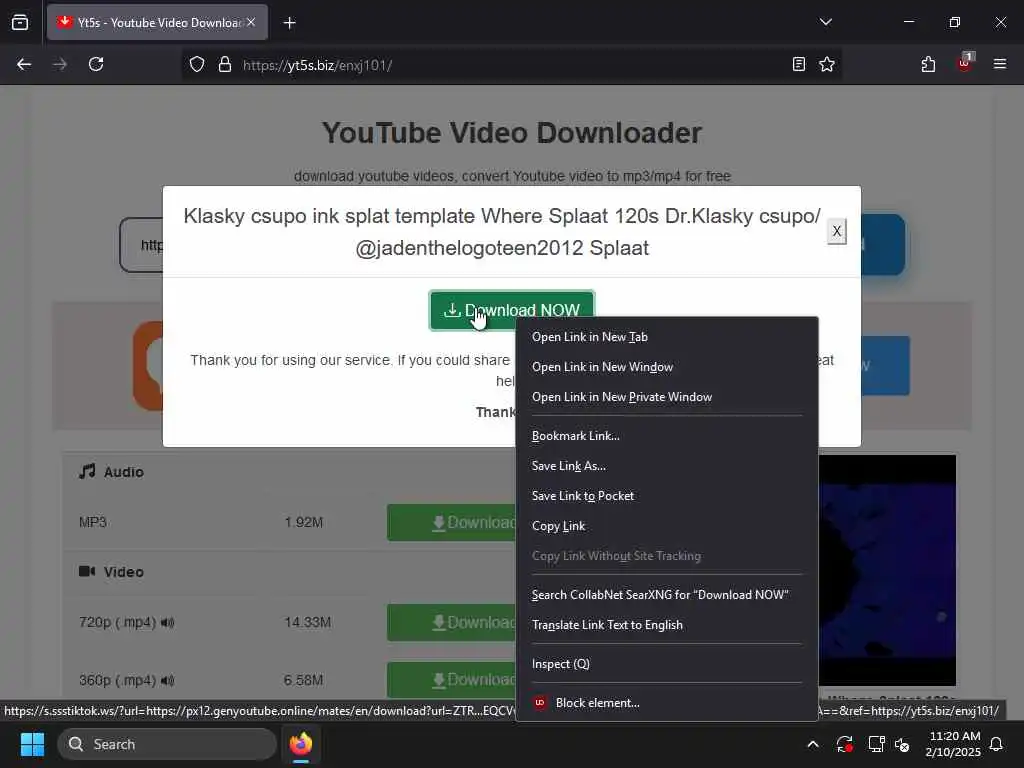Open a new browser tab
This screenshot has width=1024, height=768.
[289, 23]
